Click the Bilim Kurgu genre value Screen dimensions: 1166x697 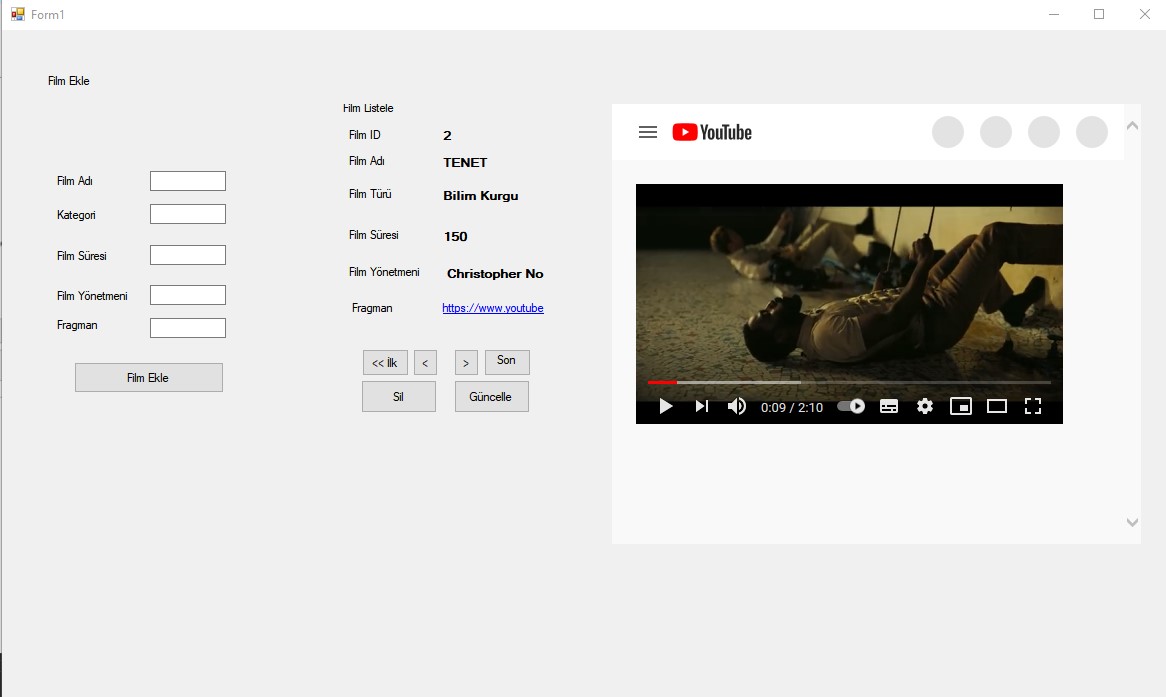(481, 196)
